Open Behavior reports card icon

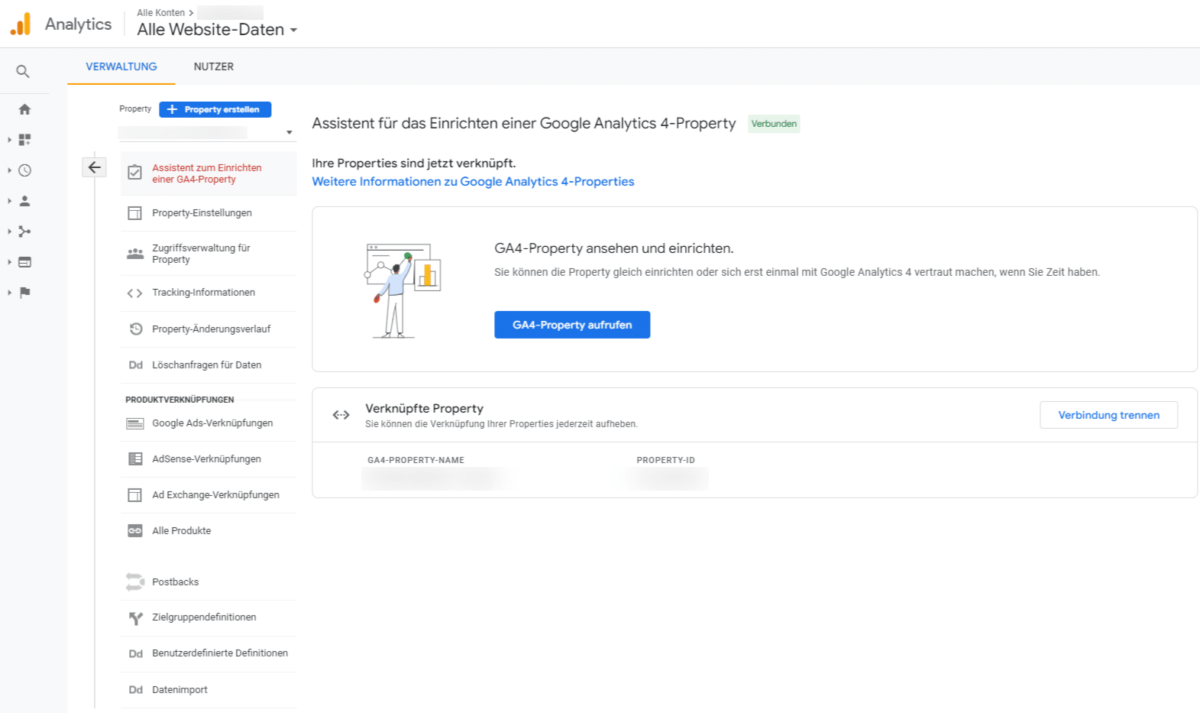(25, 262)
